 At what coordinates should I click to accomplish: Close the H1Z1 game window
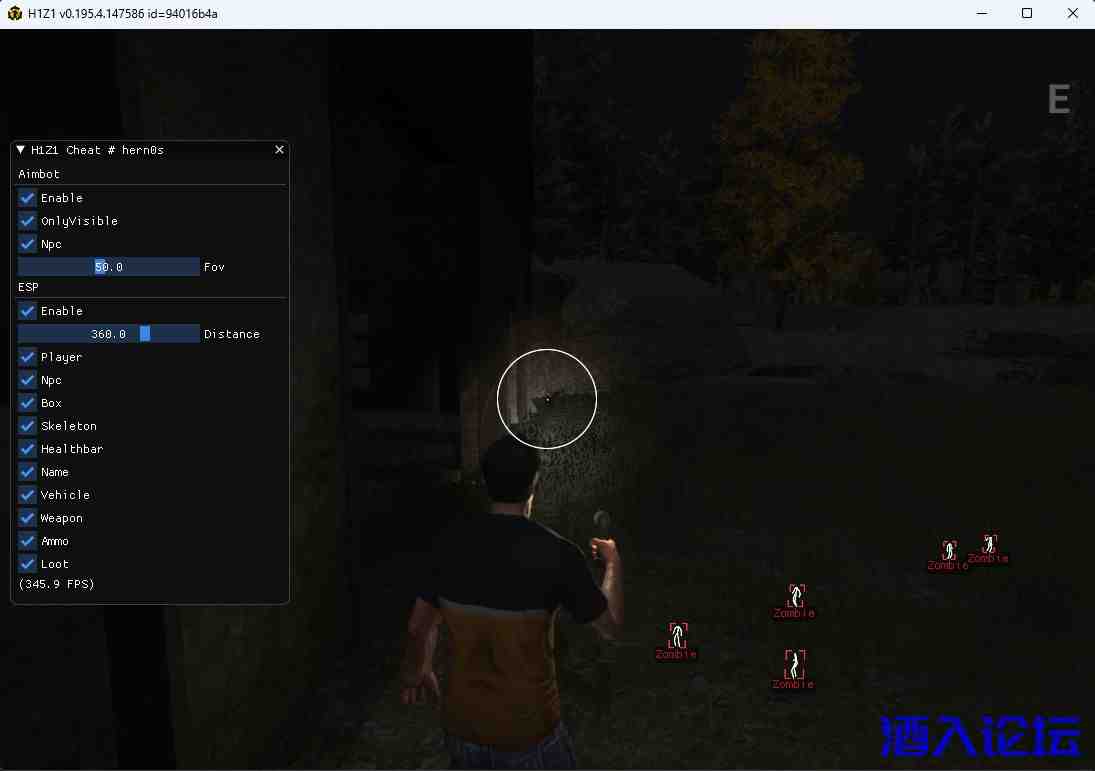click(x=1073, y=13)
